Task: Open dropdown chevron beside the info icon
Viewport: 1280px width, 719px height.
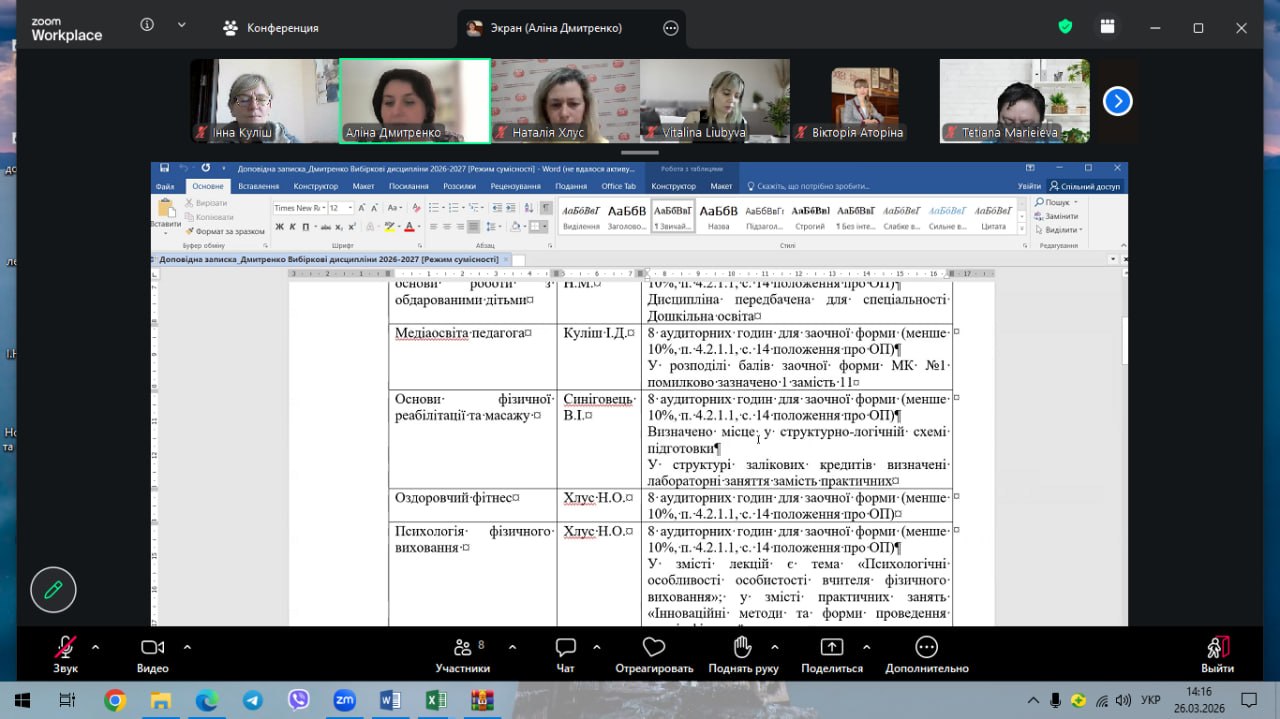Action: [x=181, y=25]
